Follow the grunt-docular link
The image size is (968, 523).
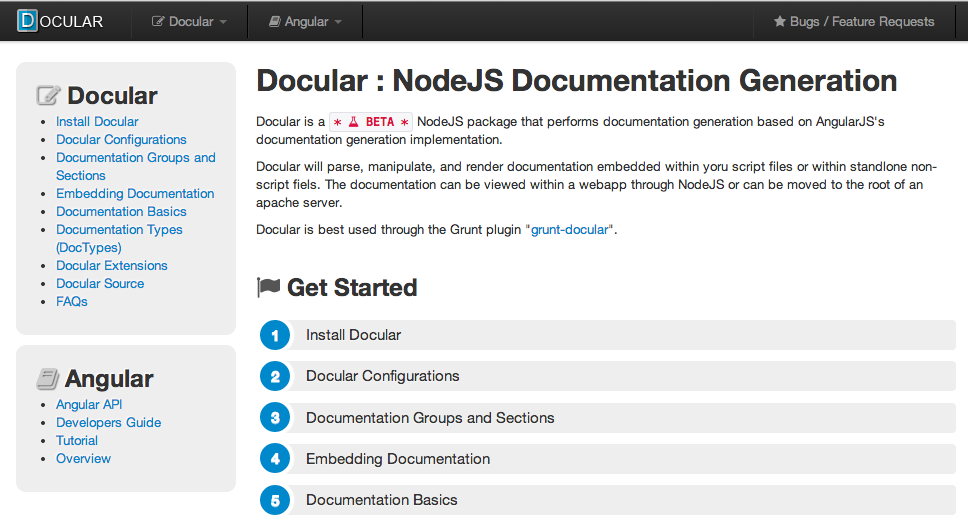[x=569, y=230]
